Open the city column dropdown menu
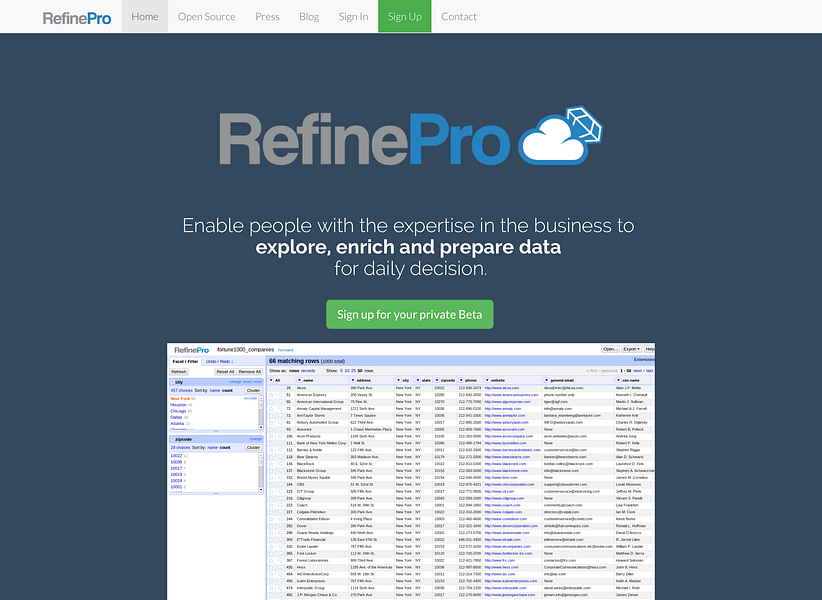The height and width of the screenshot is (600, 822). coord(398,380)
